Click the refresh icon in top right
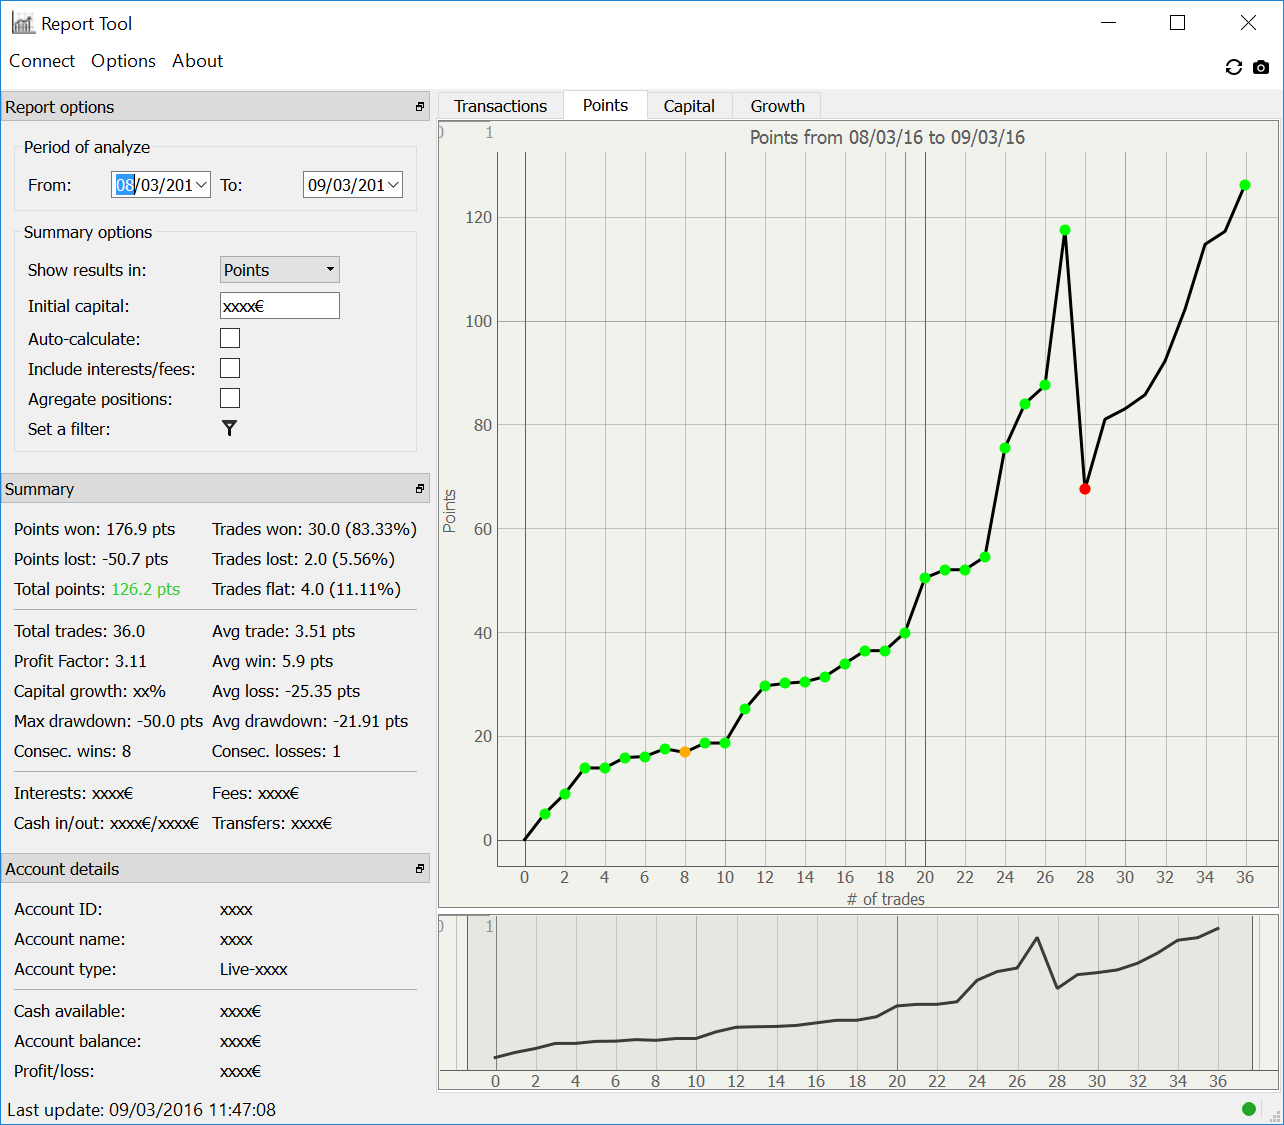 point(1233,67)
